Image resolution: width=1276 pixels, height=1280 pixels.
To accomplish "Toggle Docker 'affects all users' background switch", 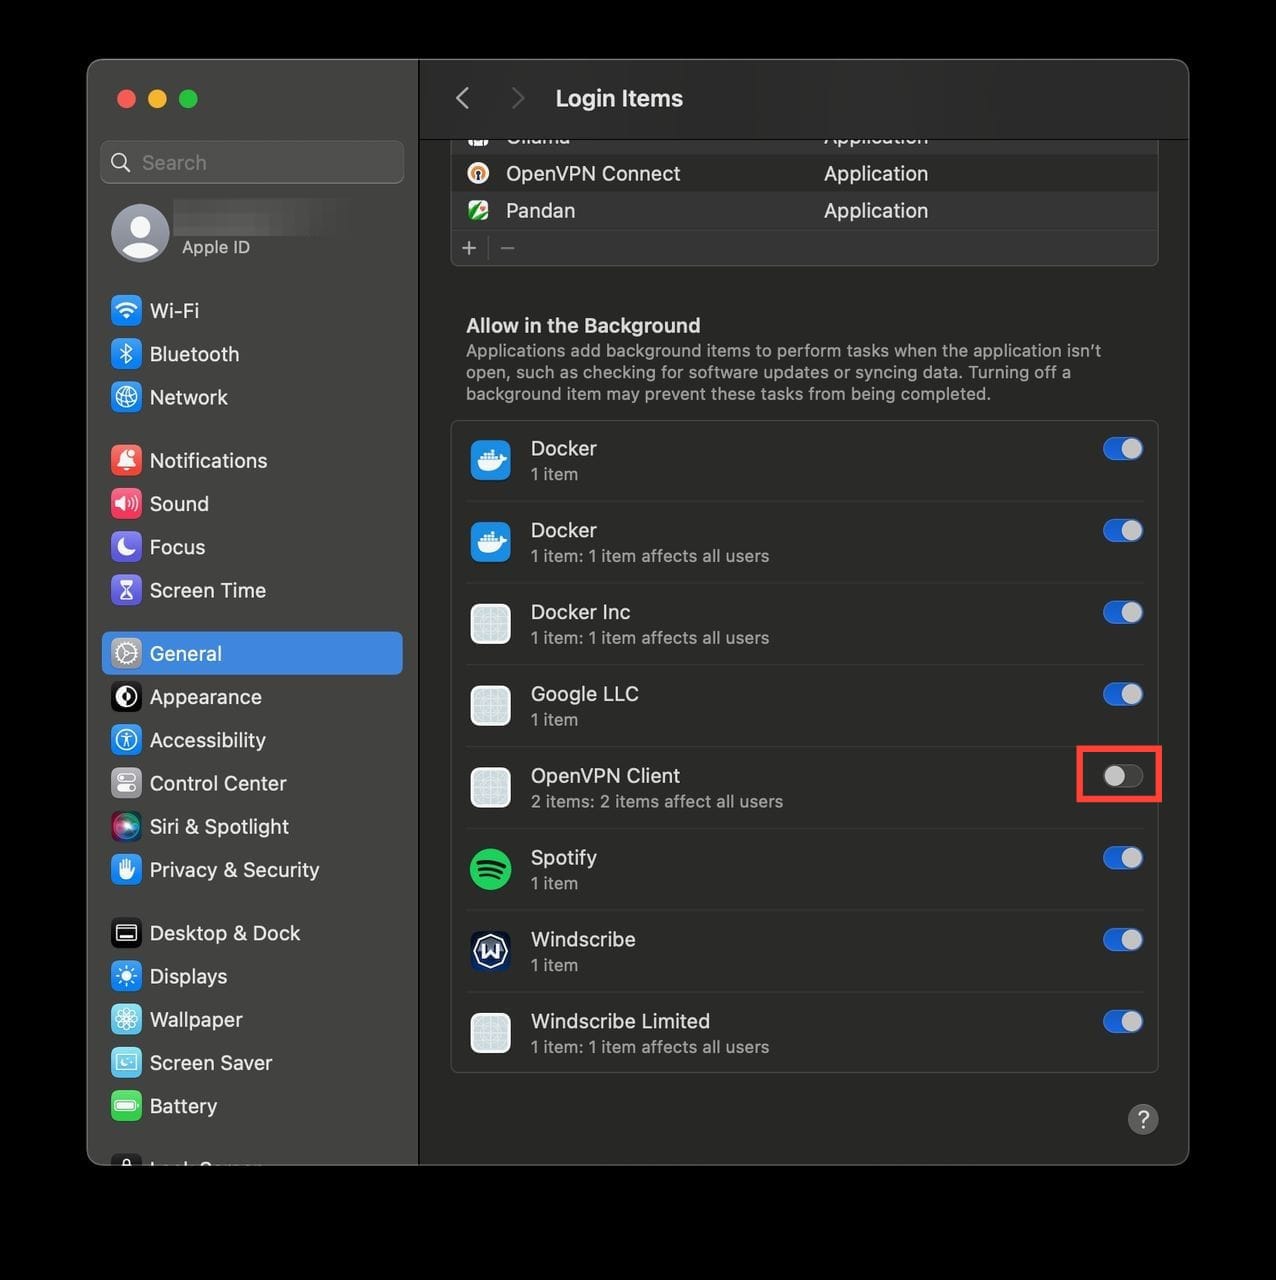I will pos(1122,531).
